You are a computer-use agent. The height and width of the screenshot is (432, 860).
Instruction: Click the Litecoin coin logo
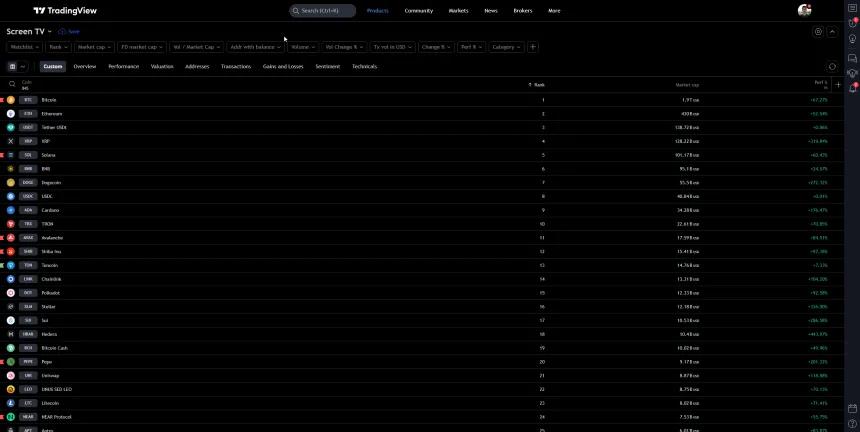click(x=10, y=403)
